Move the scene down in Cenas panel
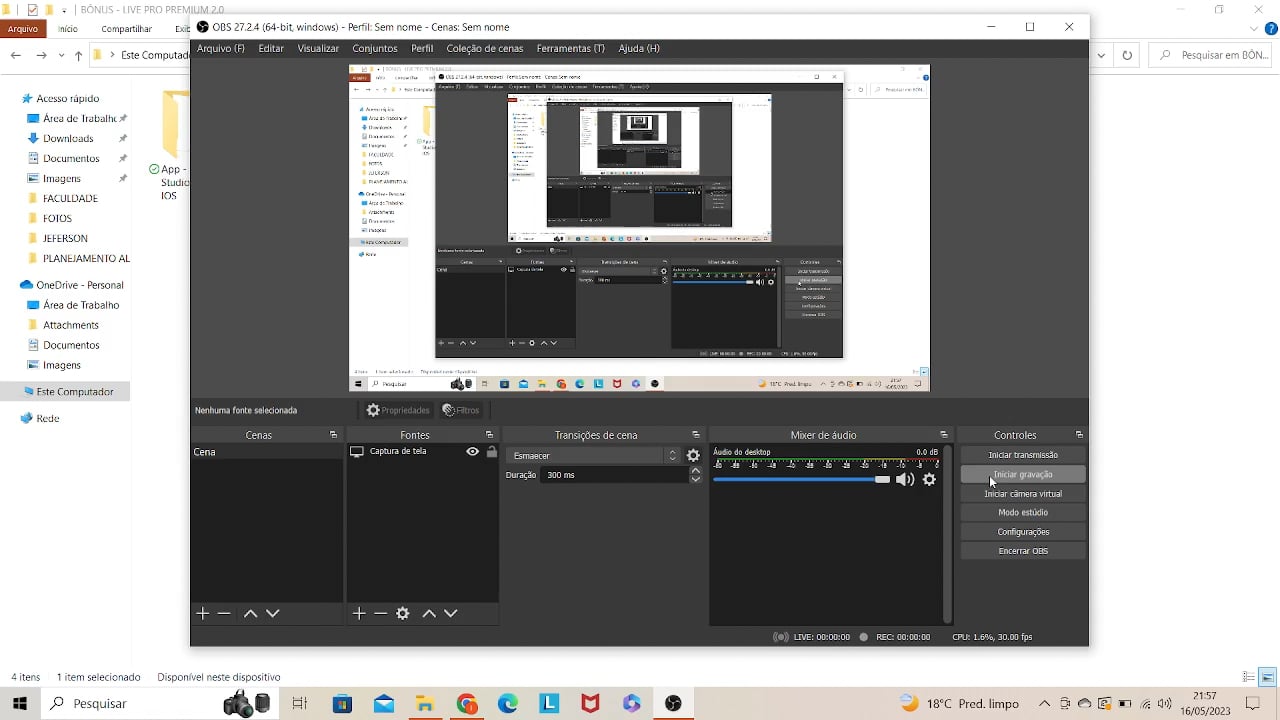The image size is (1280, 720). pos(273,613)
